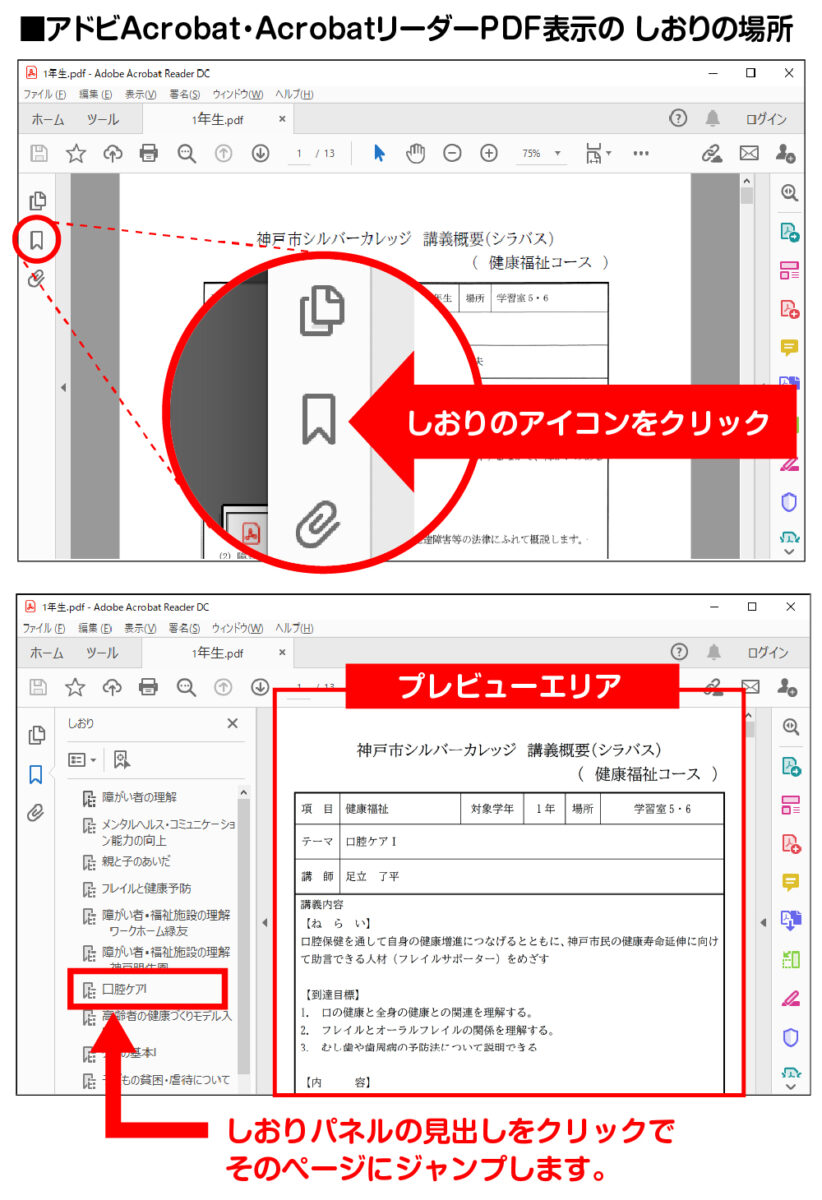Click ログイン in lower window
822x1200 pixels.
(x=766, y=653)
